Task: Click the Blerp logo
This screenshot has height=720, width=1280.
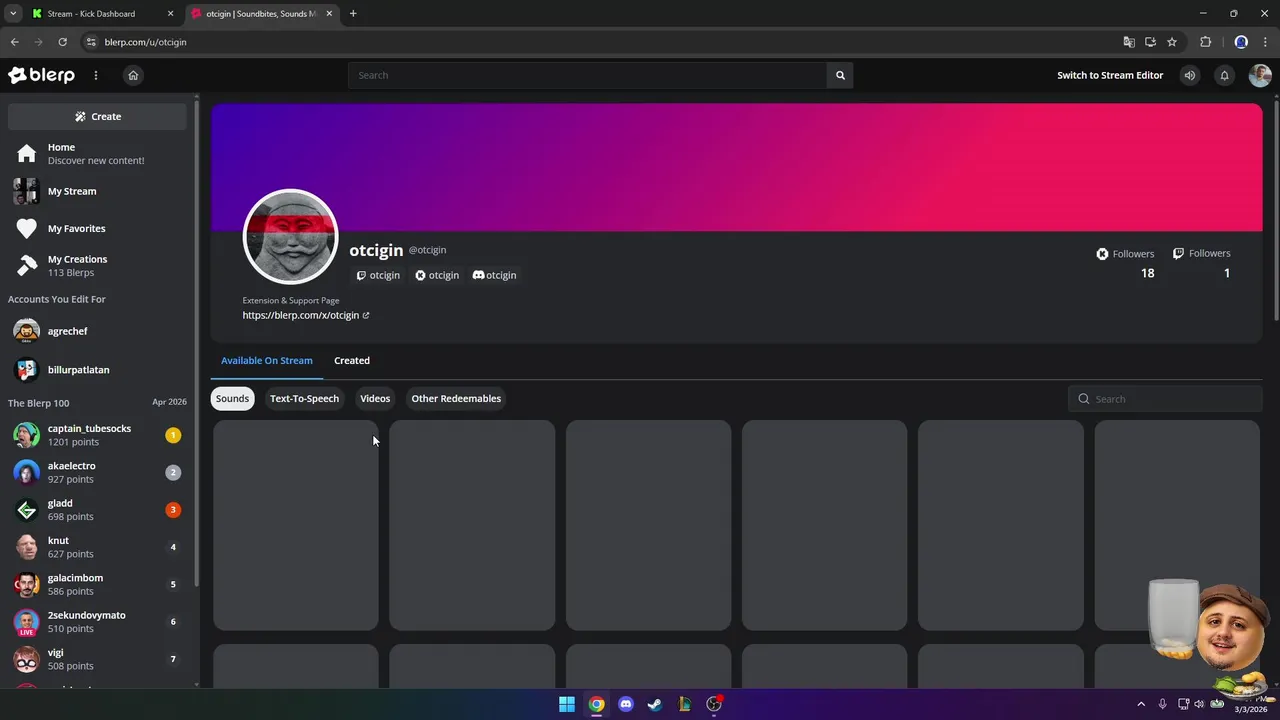Action: (x=41, y=75)
